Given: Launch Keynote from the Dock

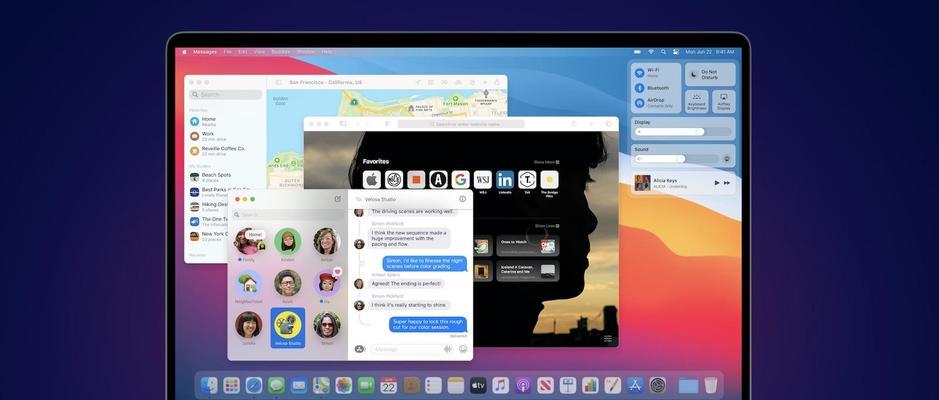Looking at the screenshot, I should [568, 385].
